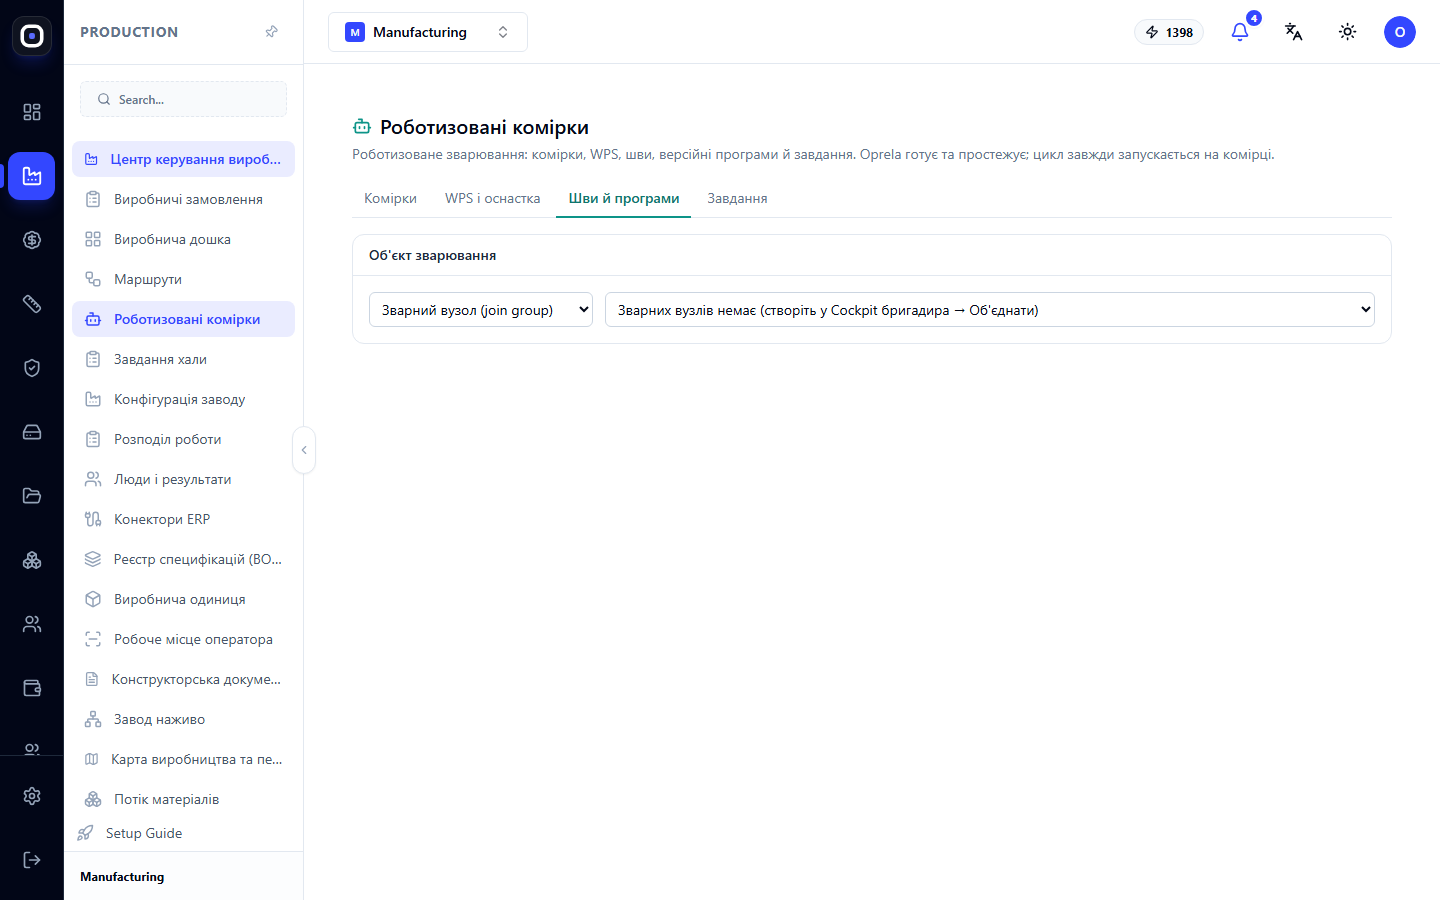Image resolution: width=1440 pixels, height=900 pixels.
Task: Open the ruler measurement icon in rail
Action: click(x=32, y=304)
